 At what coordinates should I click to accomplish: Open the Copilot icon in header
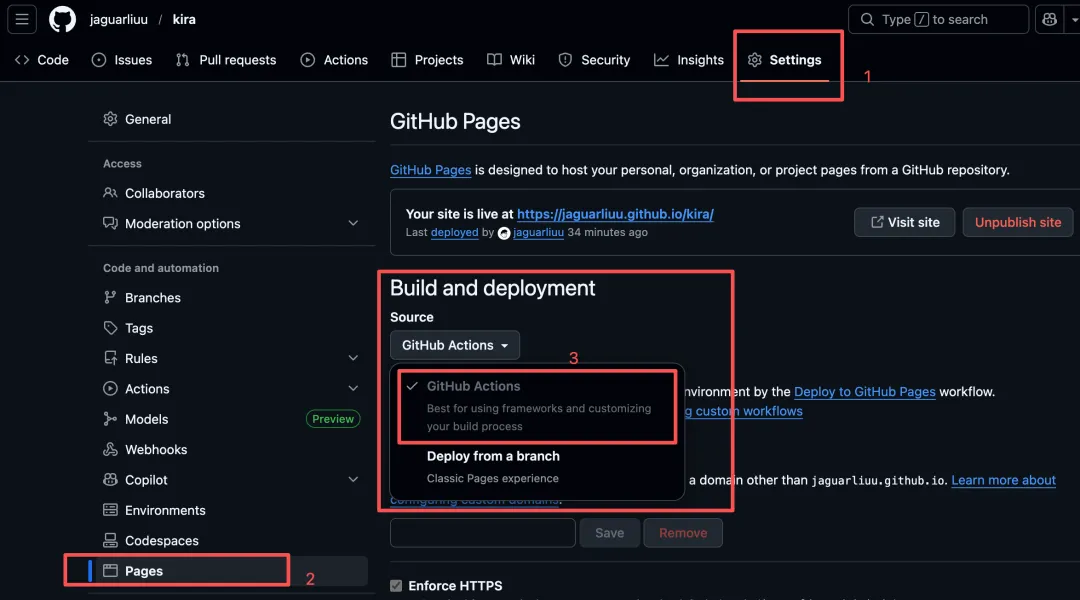[x=1049, y=19]
